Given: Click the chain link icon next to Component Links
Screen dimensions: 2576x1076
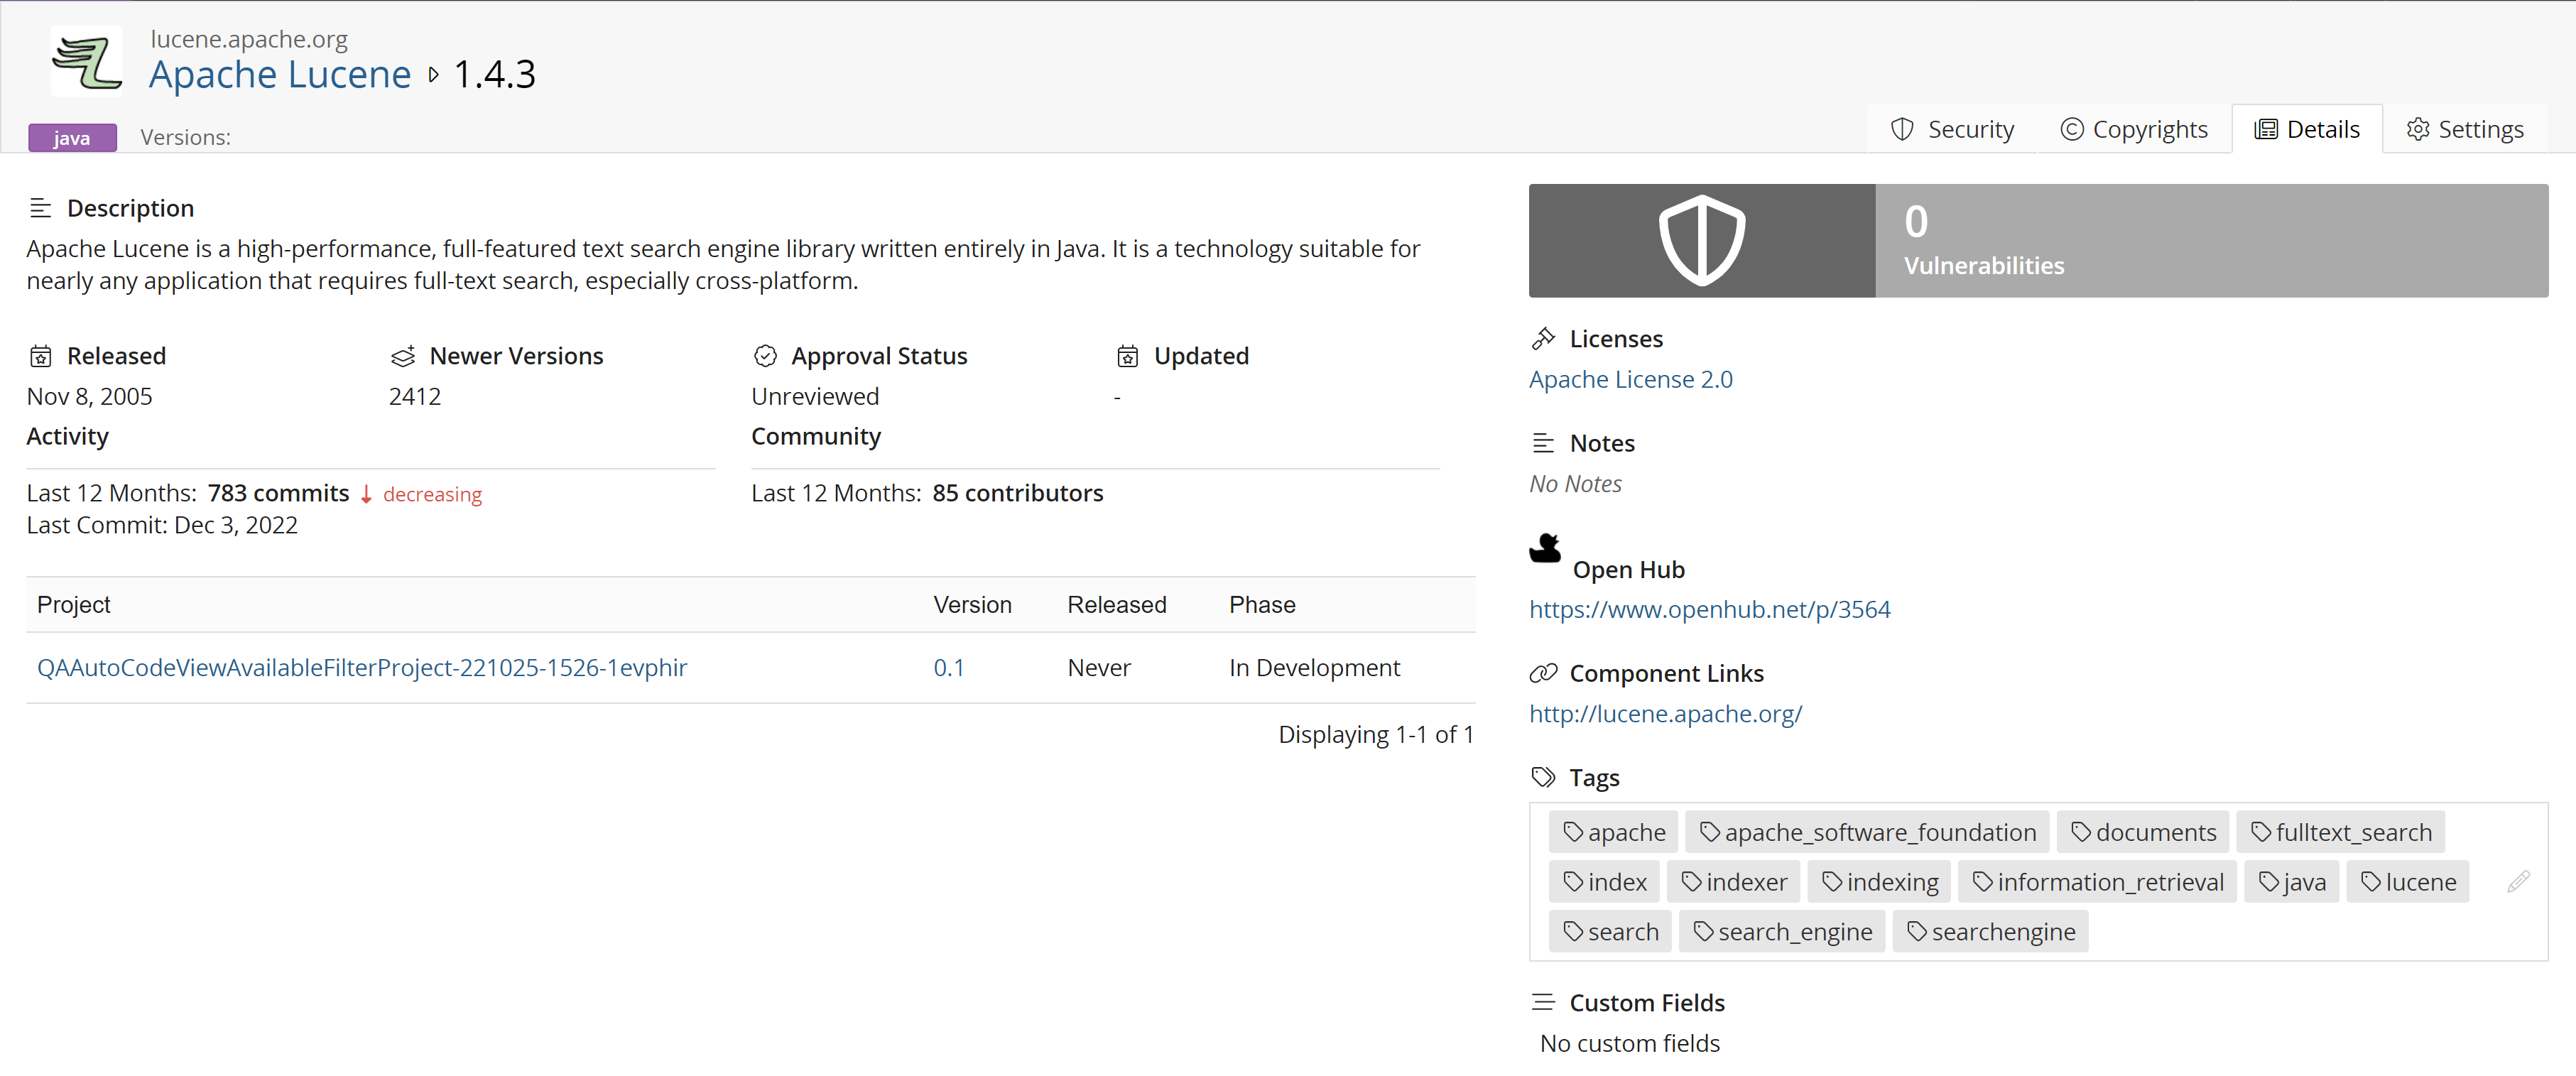Looking at the screenshot, I should point(1543,673).
